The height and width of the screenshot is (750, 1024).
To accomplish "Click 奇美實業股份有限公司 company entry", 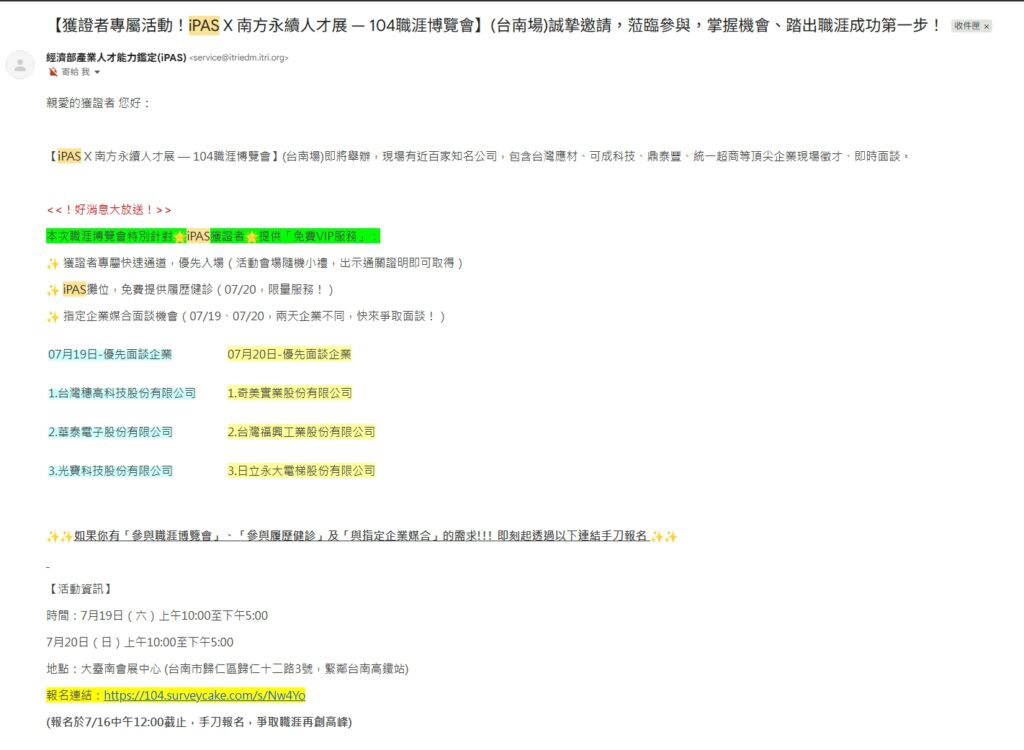I will click(289, 393).
